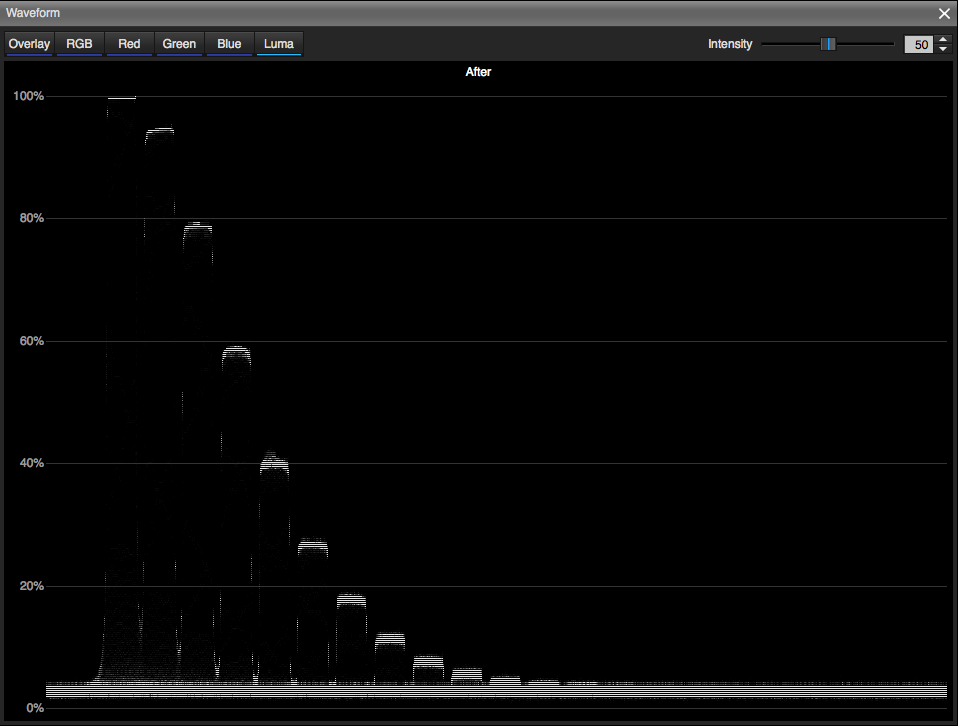Activate the Luma waveform button
The width and height of the screenshot is (958, 726).
tap(279, 44)
